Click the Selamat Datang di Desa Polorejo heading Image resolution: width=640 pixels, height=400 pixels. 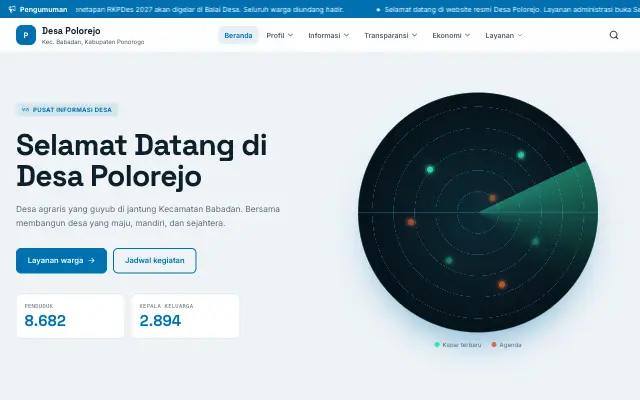tap(141, 160)
